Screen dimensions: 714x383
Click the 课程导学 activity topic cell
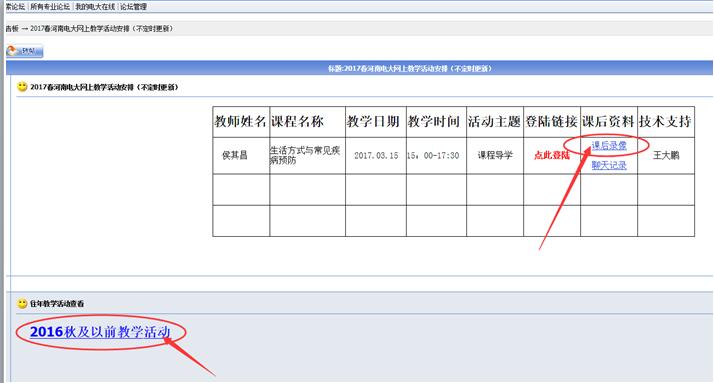[x=495, y=155]
